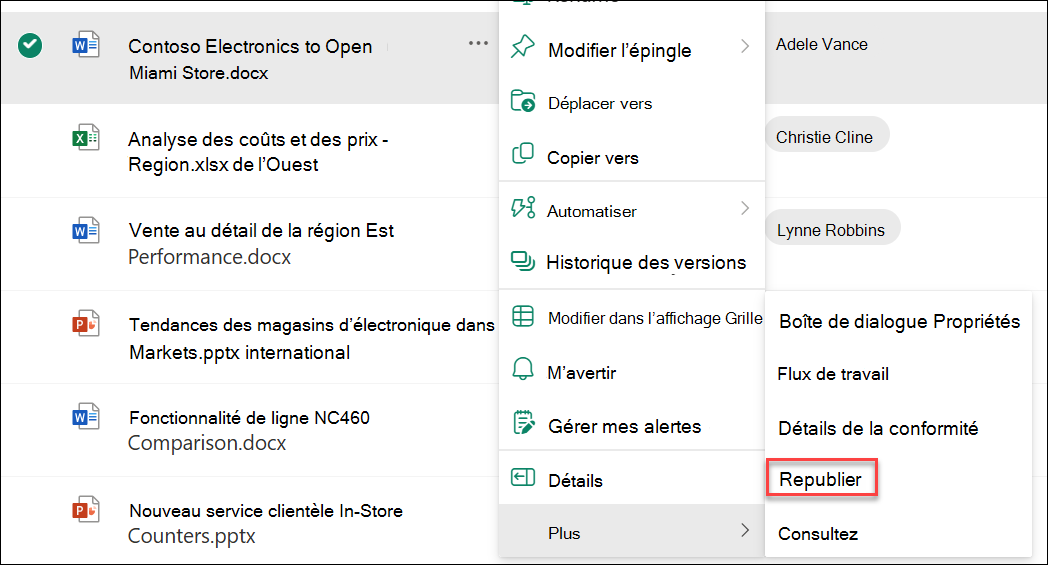The height and width of the screenshot is (565, 1048).
Task: Click the details pane icon beside Détails
Action: tap(523, 477)
